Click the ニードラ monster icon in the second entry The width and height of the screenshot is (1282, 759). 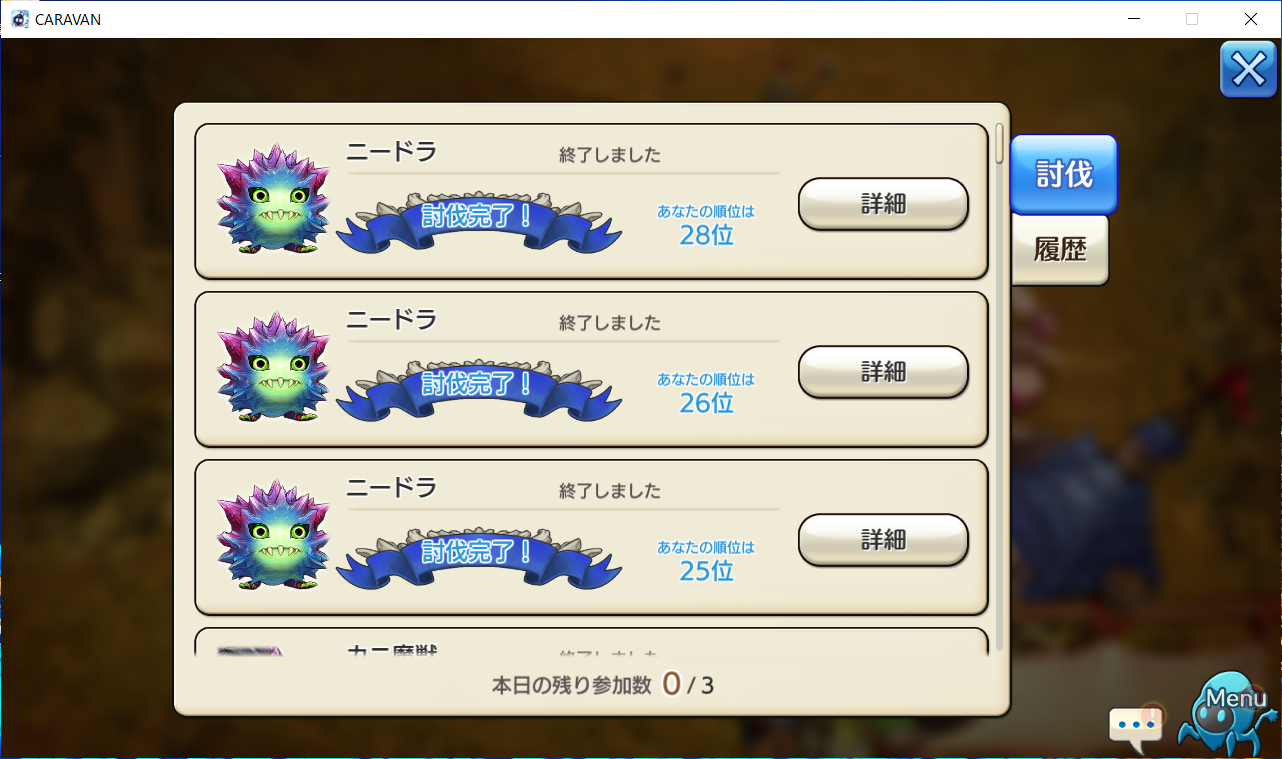(x=273, y=366)
